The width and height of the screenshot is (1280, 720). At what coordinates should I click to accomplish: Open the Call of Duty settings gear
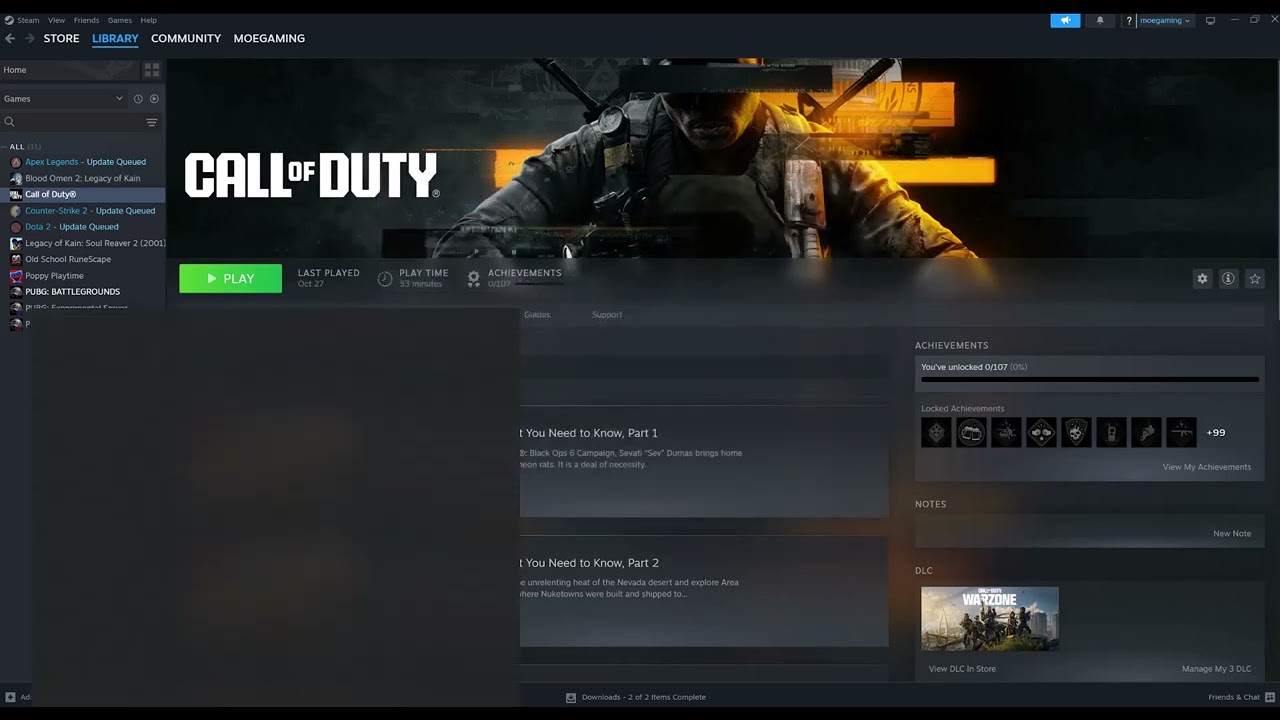point(1202,279)
